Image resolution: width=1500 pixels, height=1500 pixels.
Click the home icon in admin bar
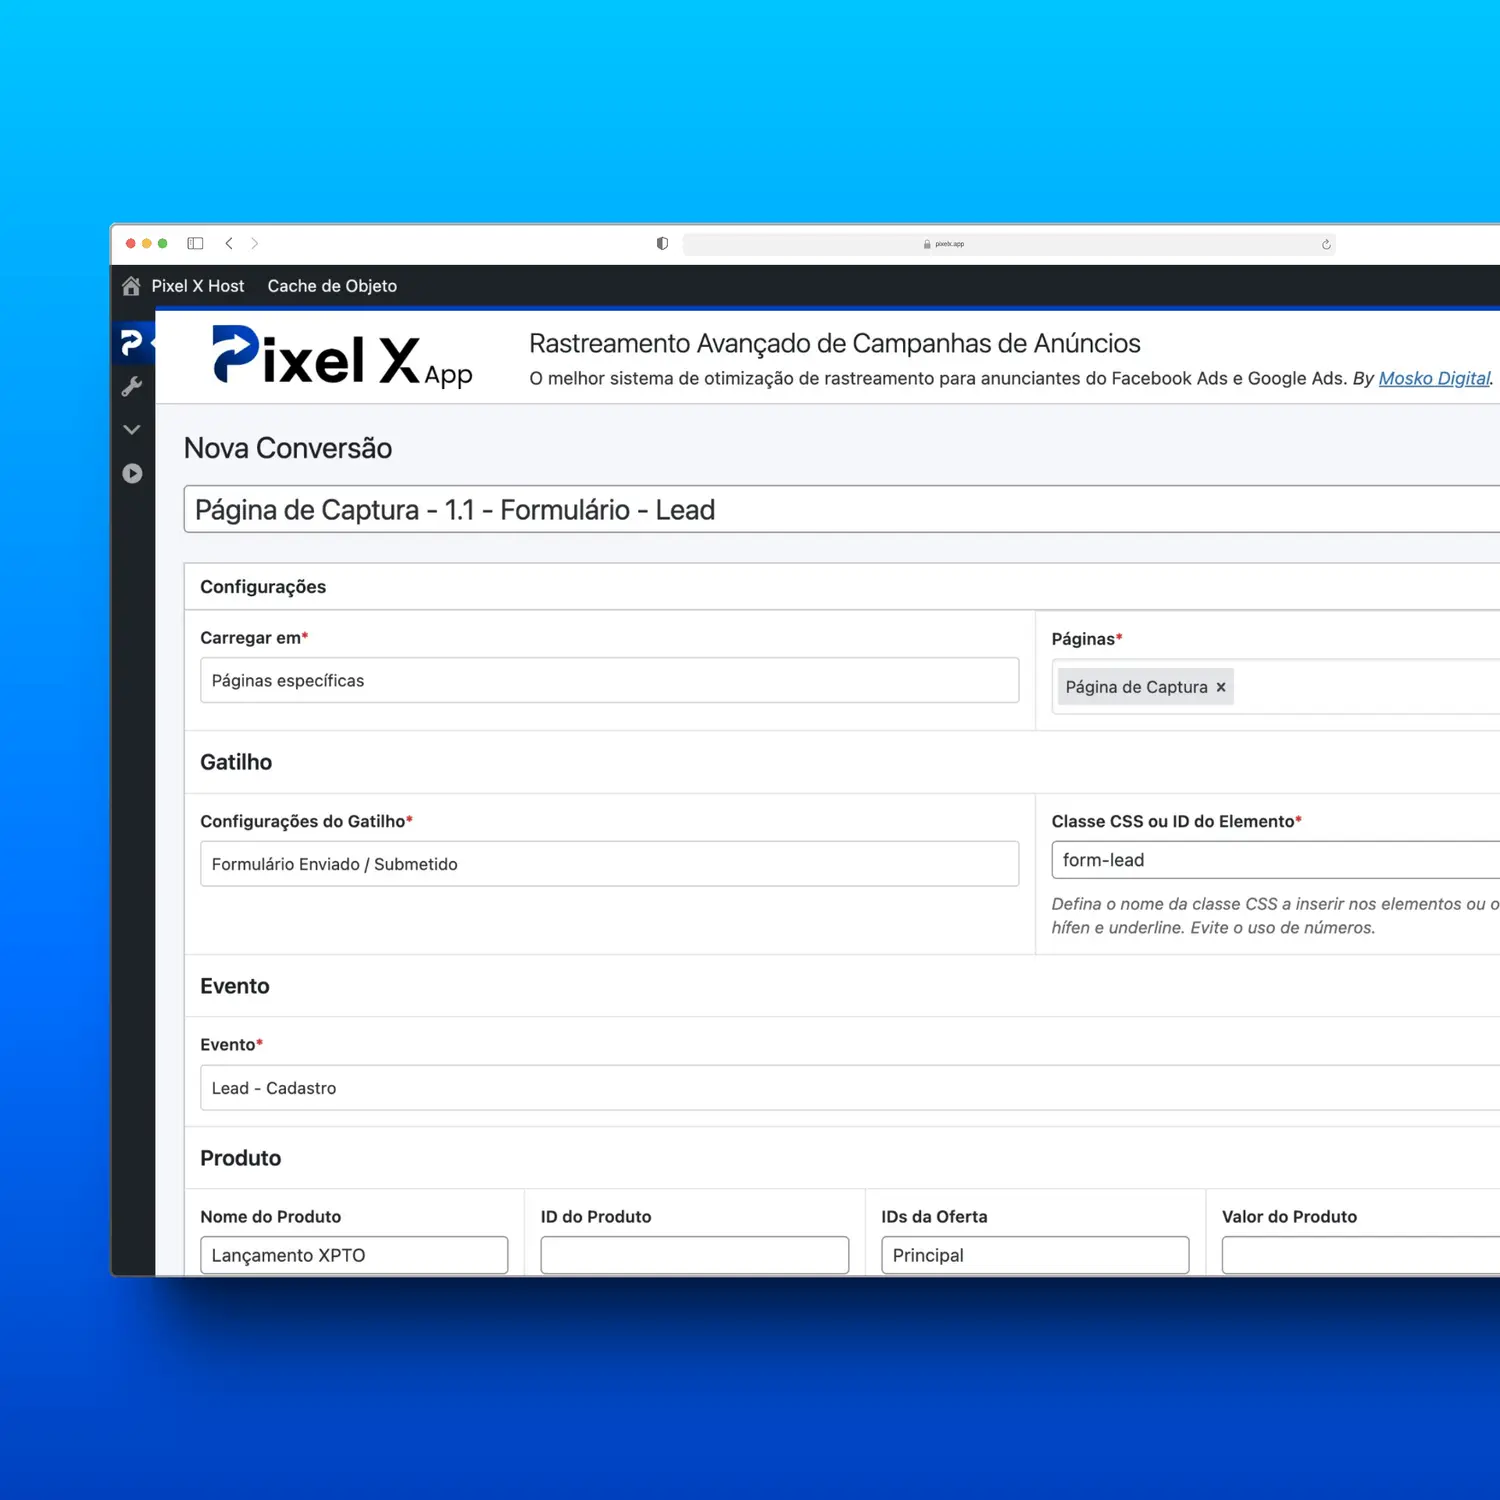pyautogui.click(x=131, y=286)
